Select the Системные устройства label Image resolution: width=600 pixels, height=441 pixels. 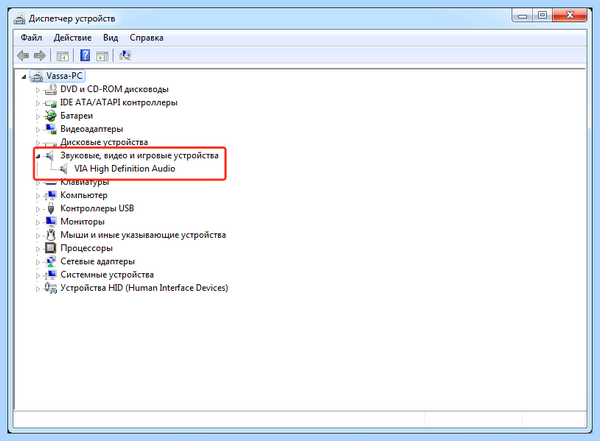(x=107, y=274)
